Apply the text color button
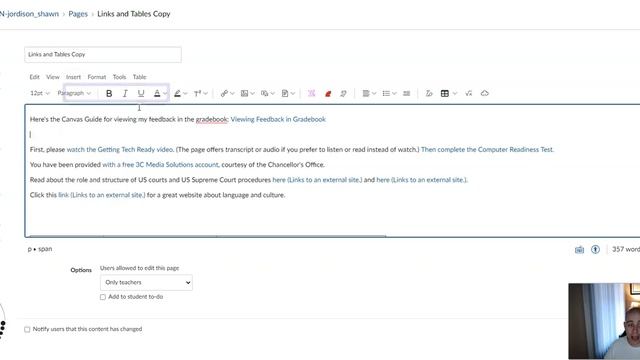Image resolution: width=640 pixels, height=360 pixels. point(157,93)
